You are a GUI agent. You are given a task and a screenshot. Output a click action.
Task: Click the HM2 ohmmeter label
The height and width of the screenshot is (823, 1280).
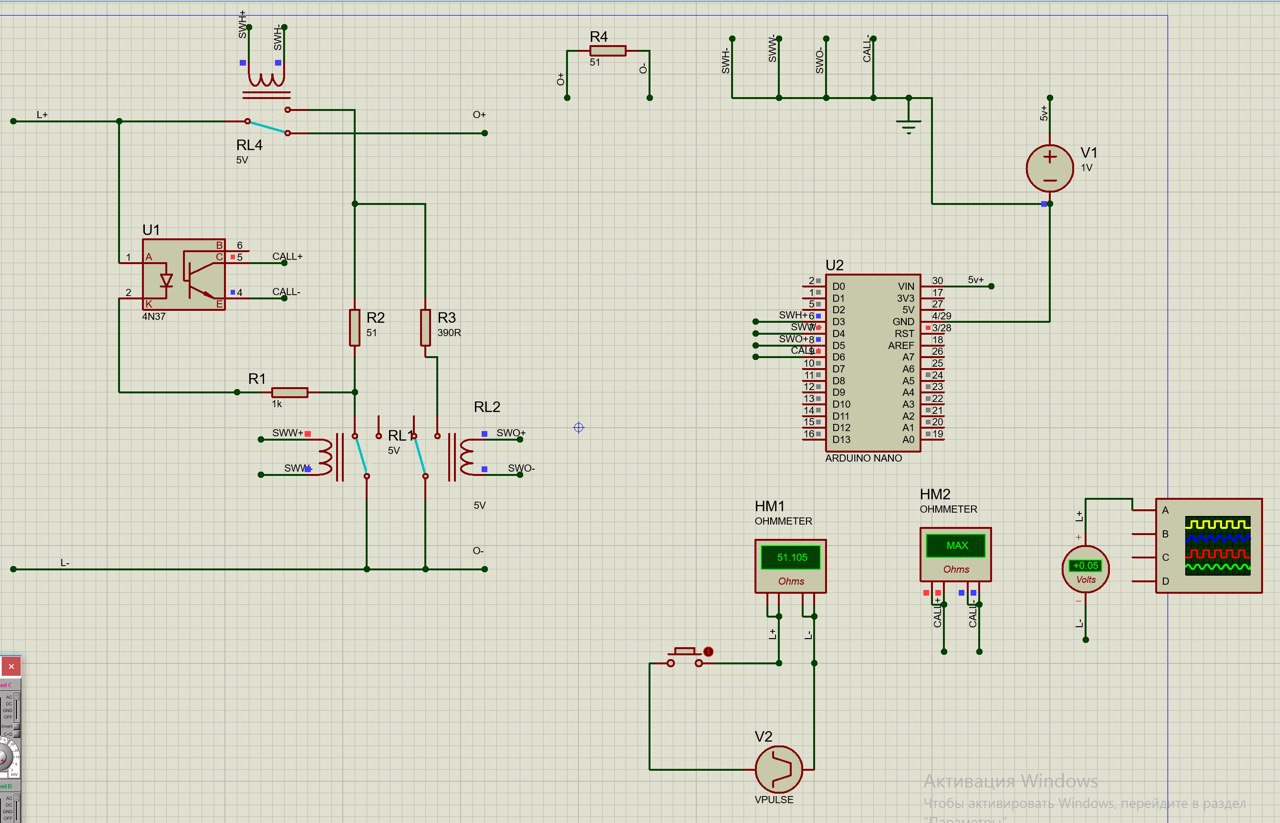click(x=935, y=495)
